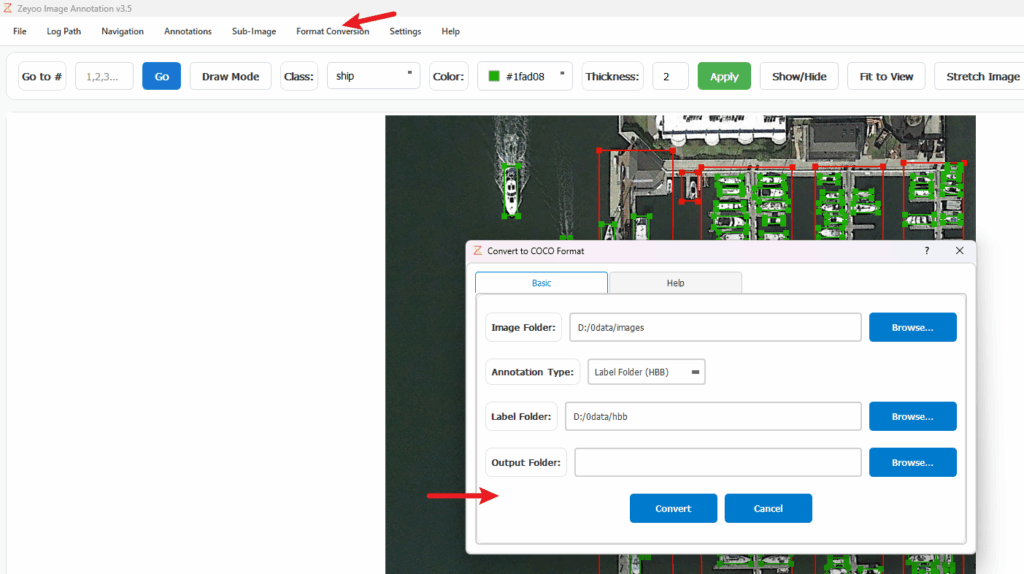Click Stretch Image button

click(x=982, y=76)
